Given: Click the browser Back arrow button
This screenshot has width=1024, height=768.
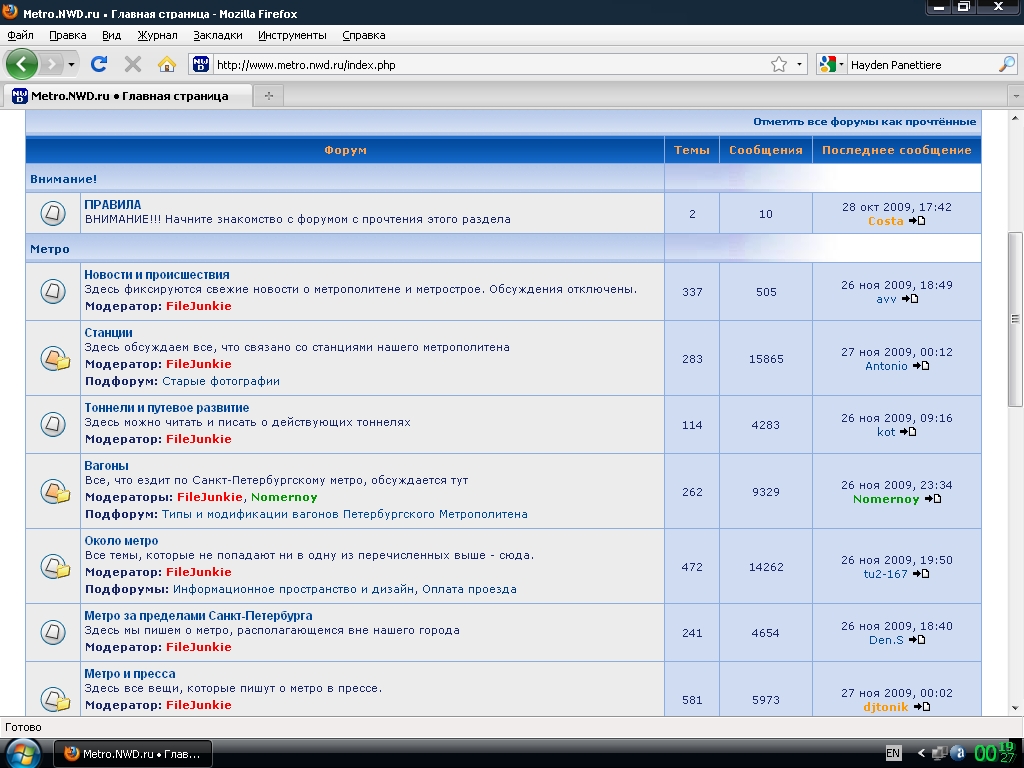Looking at the screenshot, I should click(22, 64).
